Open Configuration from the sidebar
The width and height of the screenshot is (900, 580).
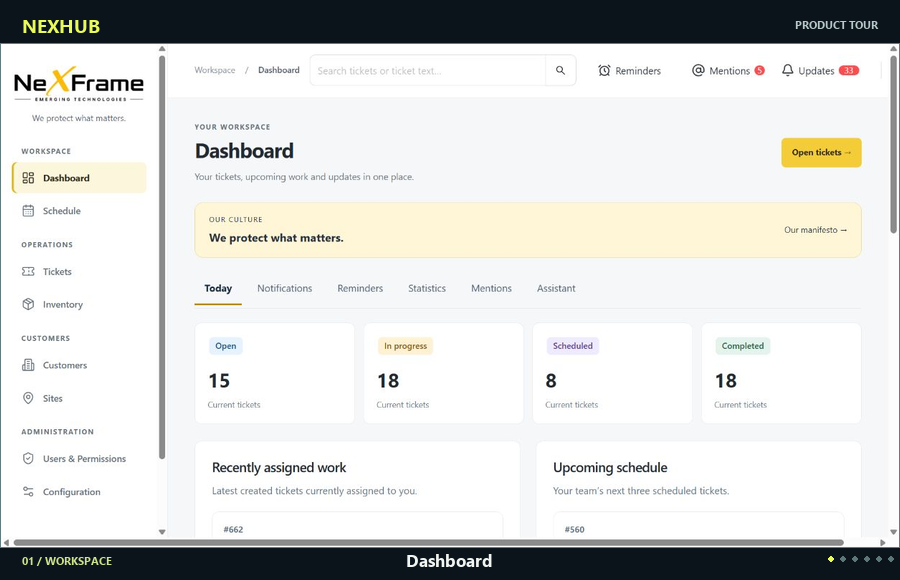click(x=79, y=492)
